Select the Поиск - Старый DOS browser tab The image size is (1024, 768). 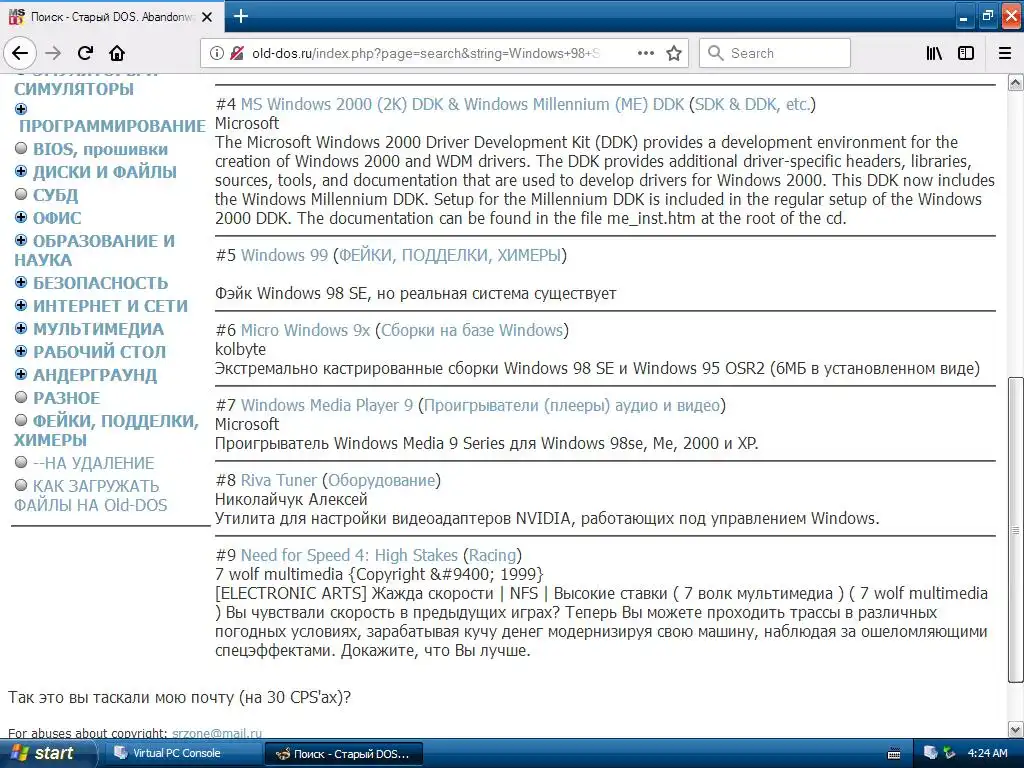click(112, 16)
